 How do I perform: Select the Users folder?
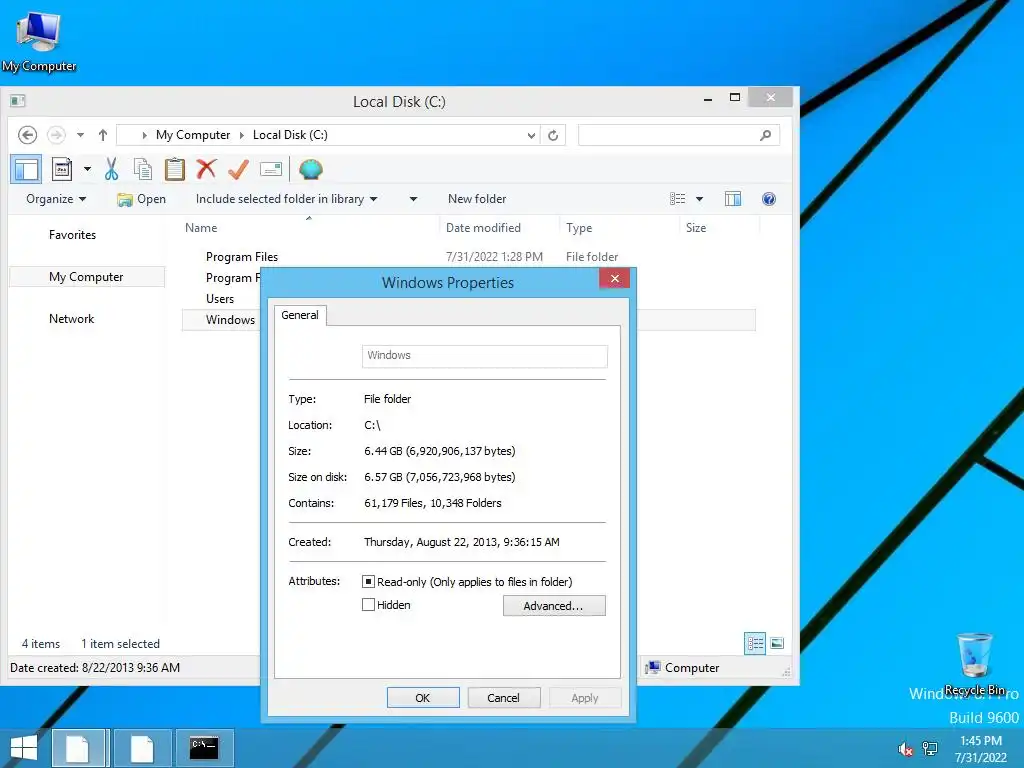[x=220, y=298]
